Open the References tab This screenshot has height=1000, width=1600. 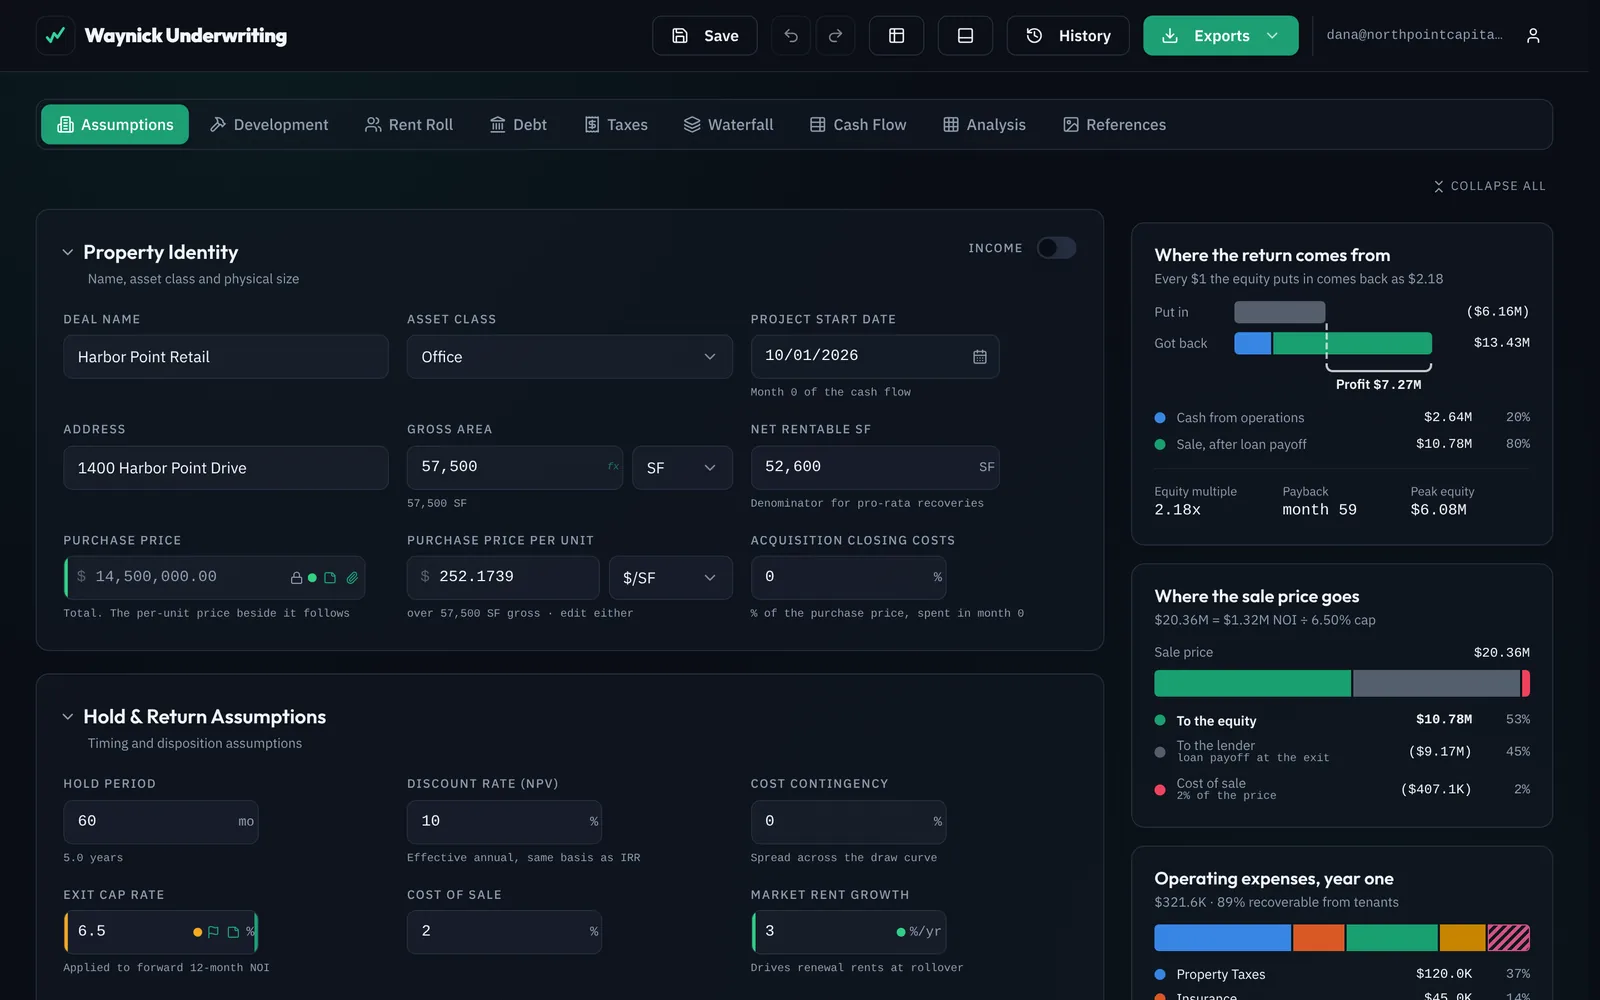coord(1114,125)
